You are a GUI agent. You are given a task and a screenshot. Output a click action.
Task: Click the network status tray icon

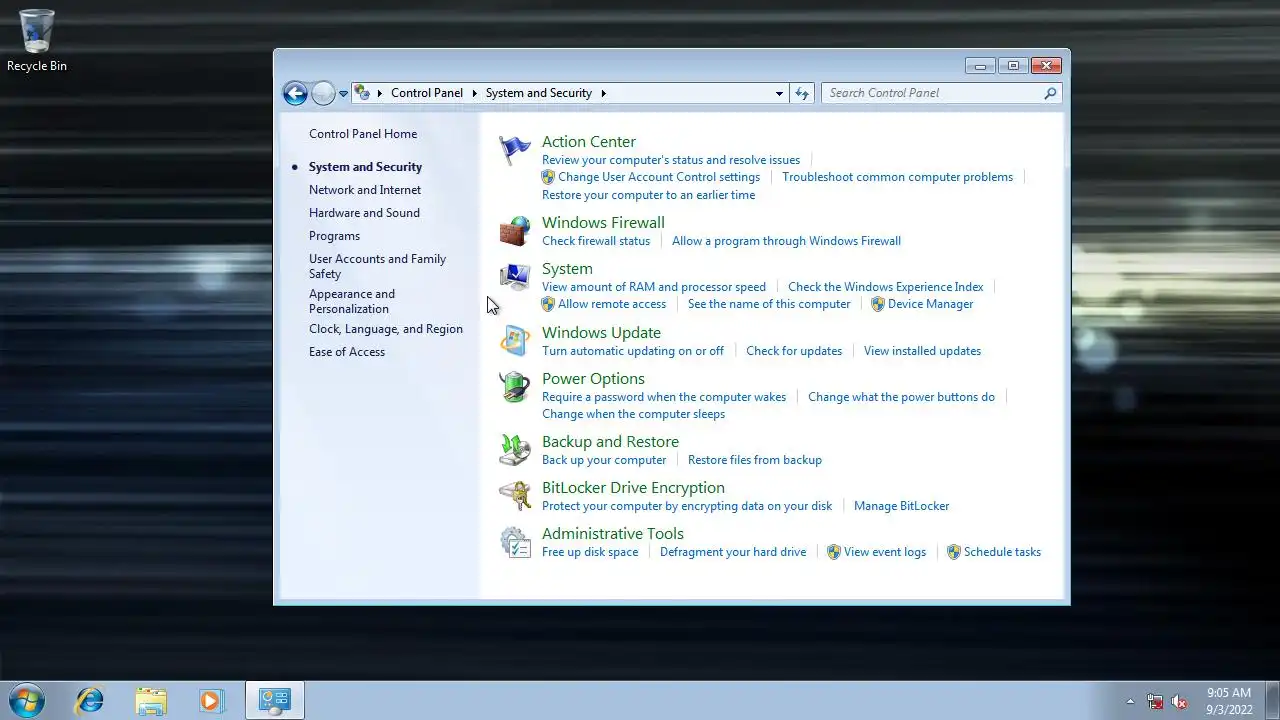(1155, 701)
